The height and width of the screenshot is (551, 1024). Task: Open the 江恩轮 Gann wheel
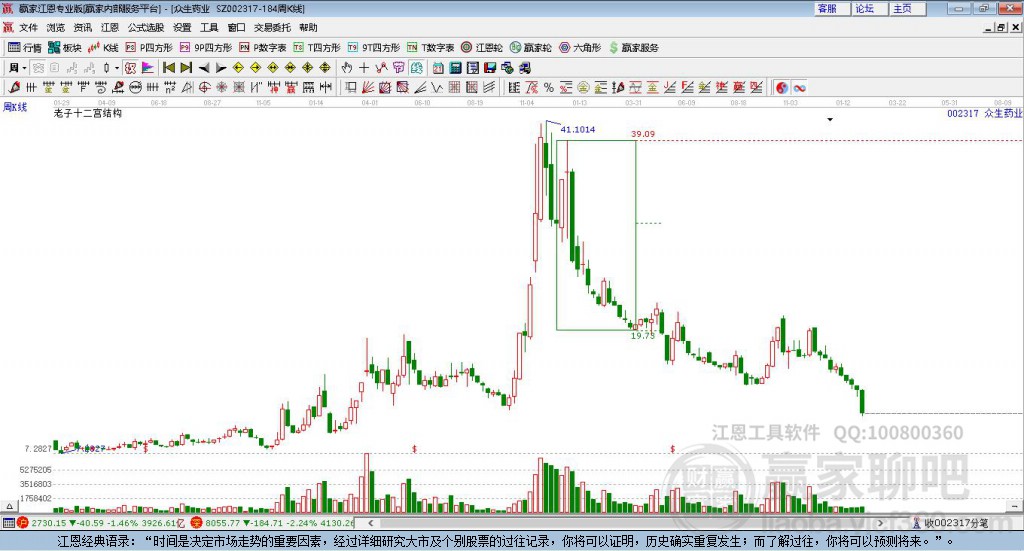point(482,48)
